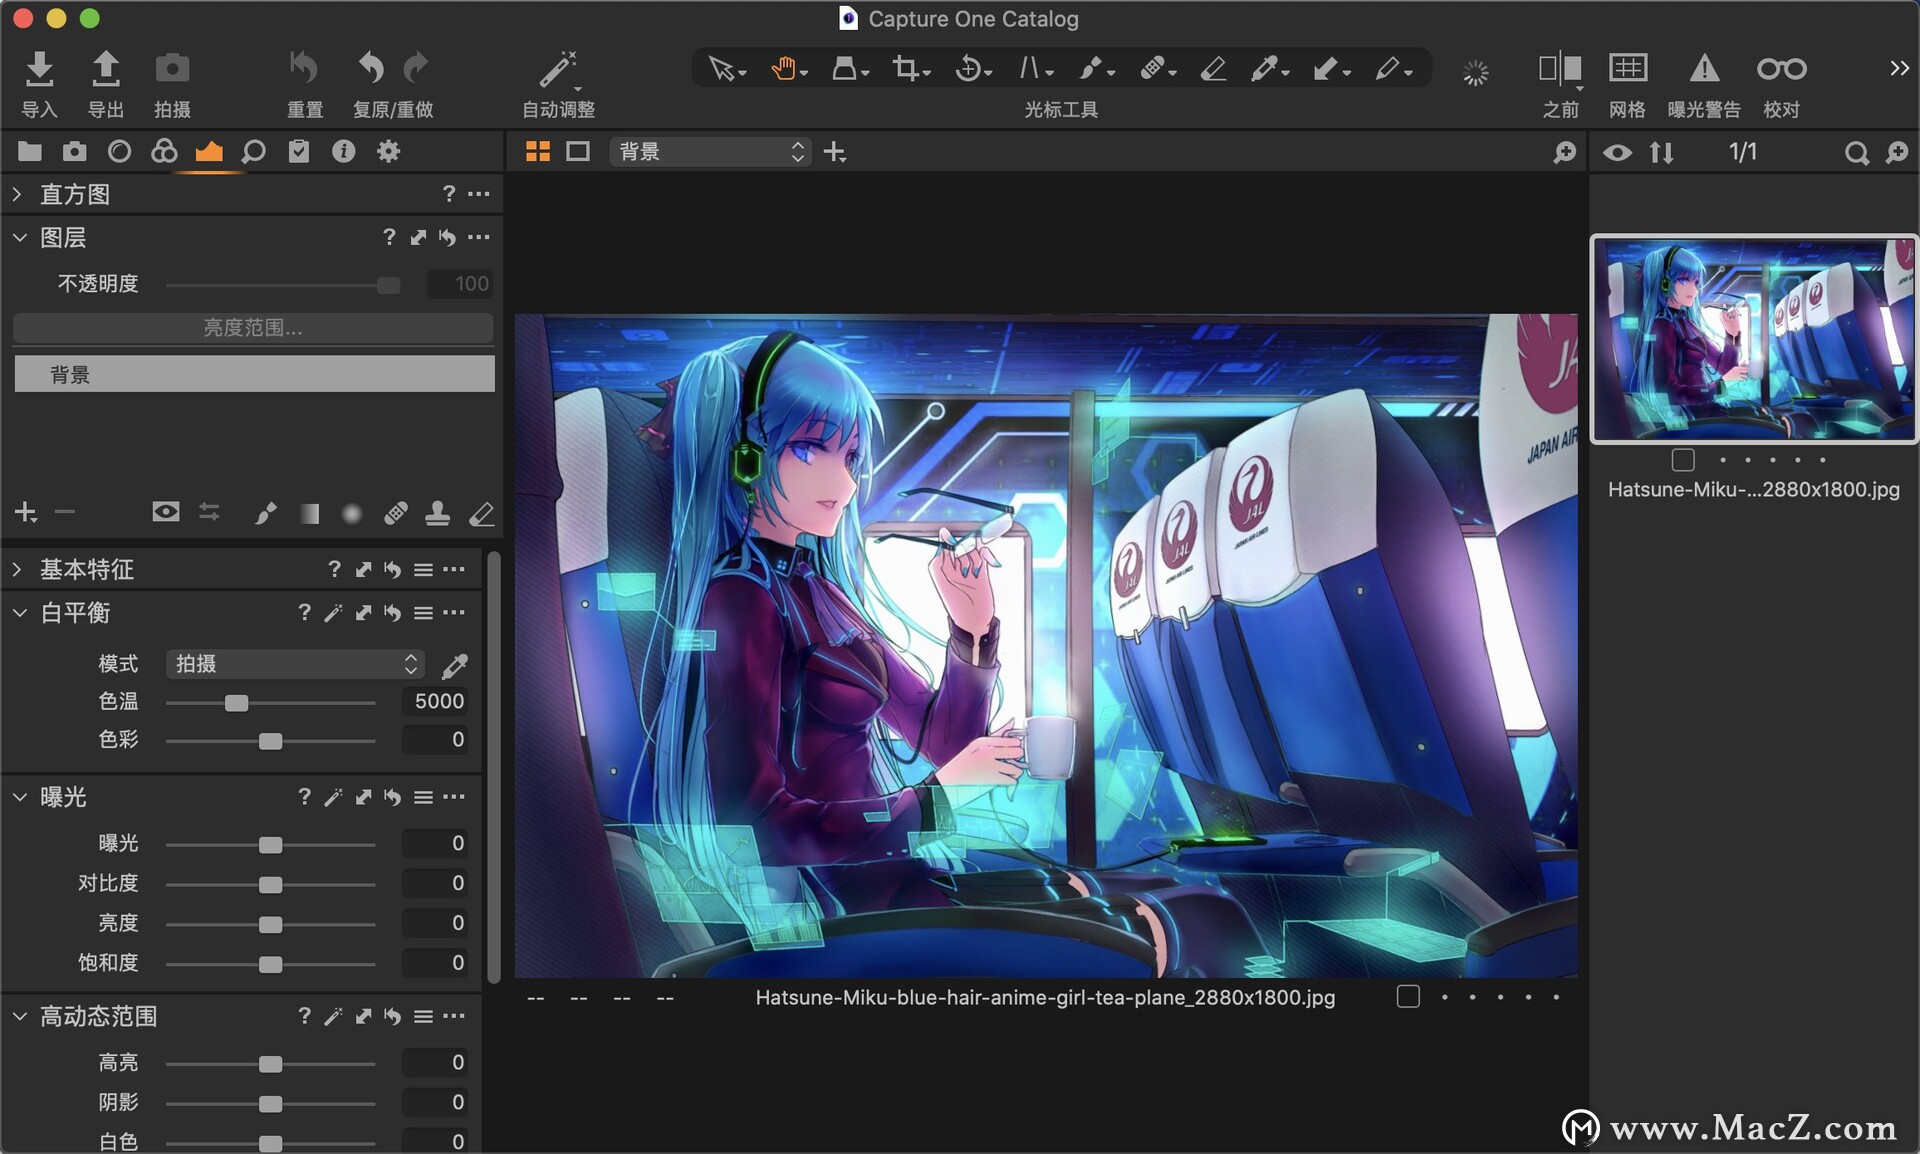The height and width of the screenshot is (1154, 1920).
Task: Add a layer with the layers plus button
Action: 26,513
